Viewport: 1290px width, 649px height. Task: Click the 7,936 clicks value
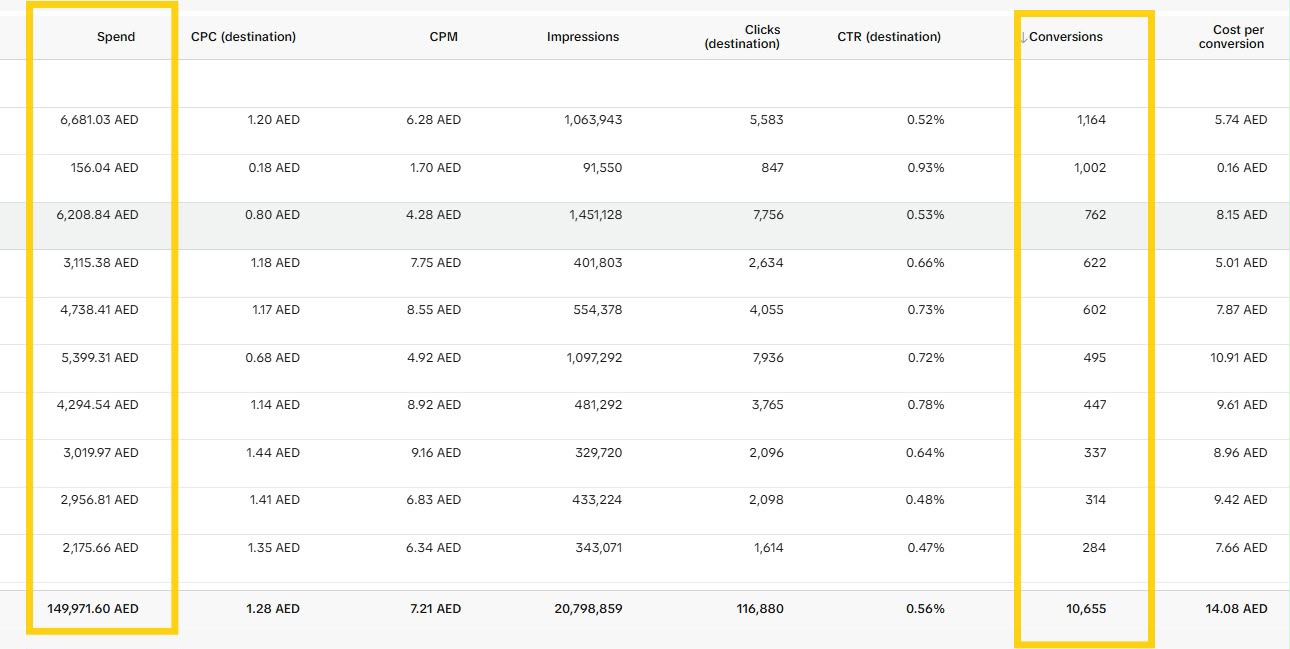(x=766, y=358)
